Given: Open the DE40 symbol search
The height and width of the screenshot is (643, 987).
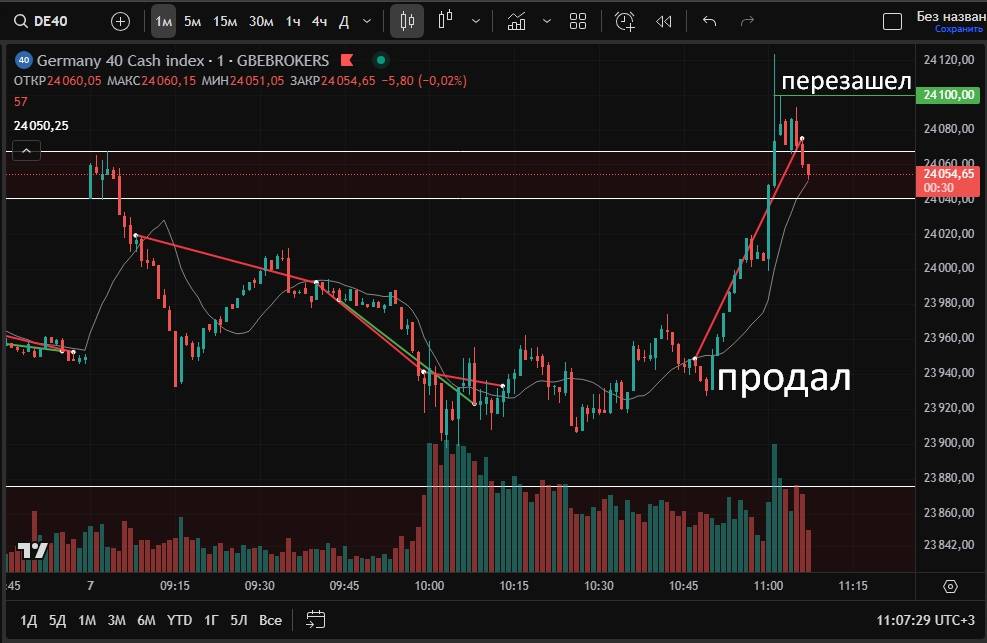Looking at the screenshot, I should click(x=45, y=21).
